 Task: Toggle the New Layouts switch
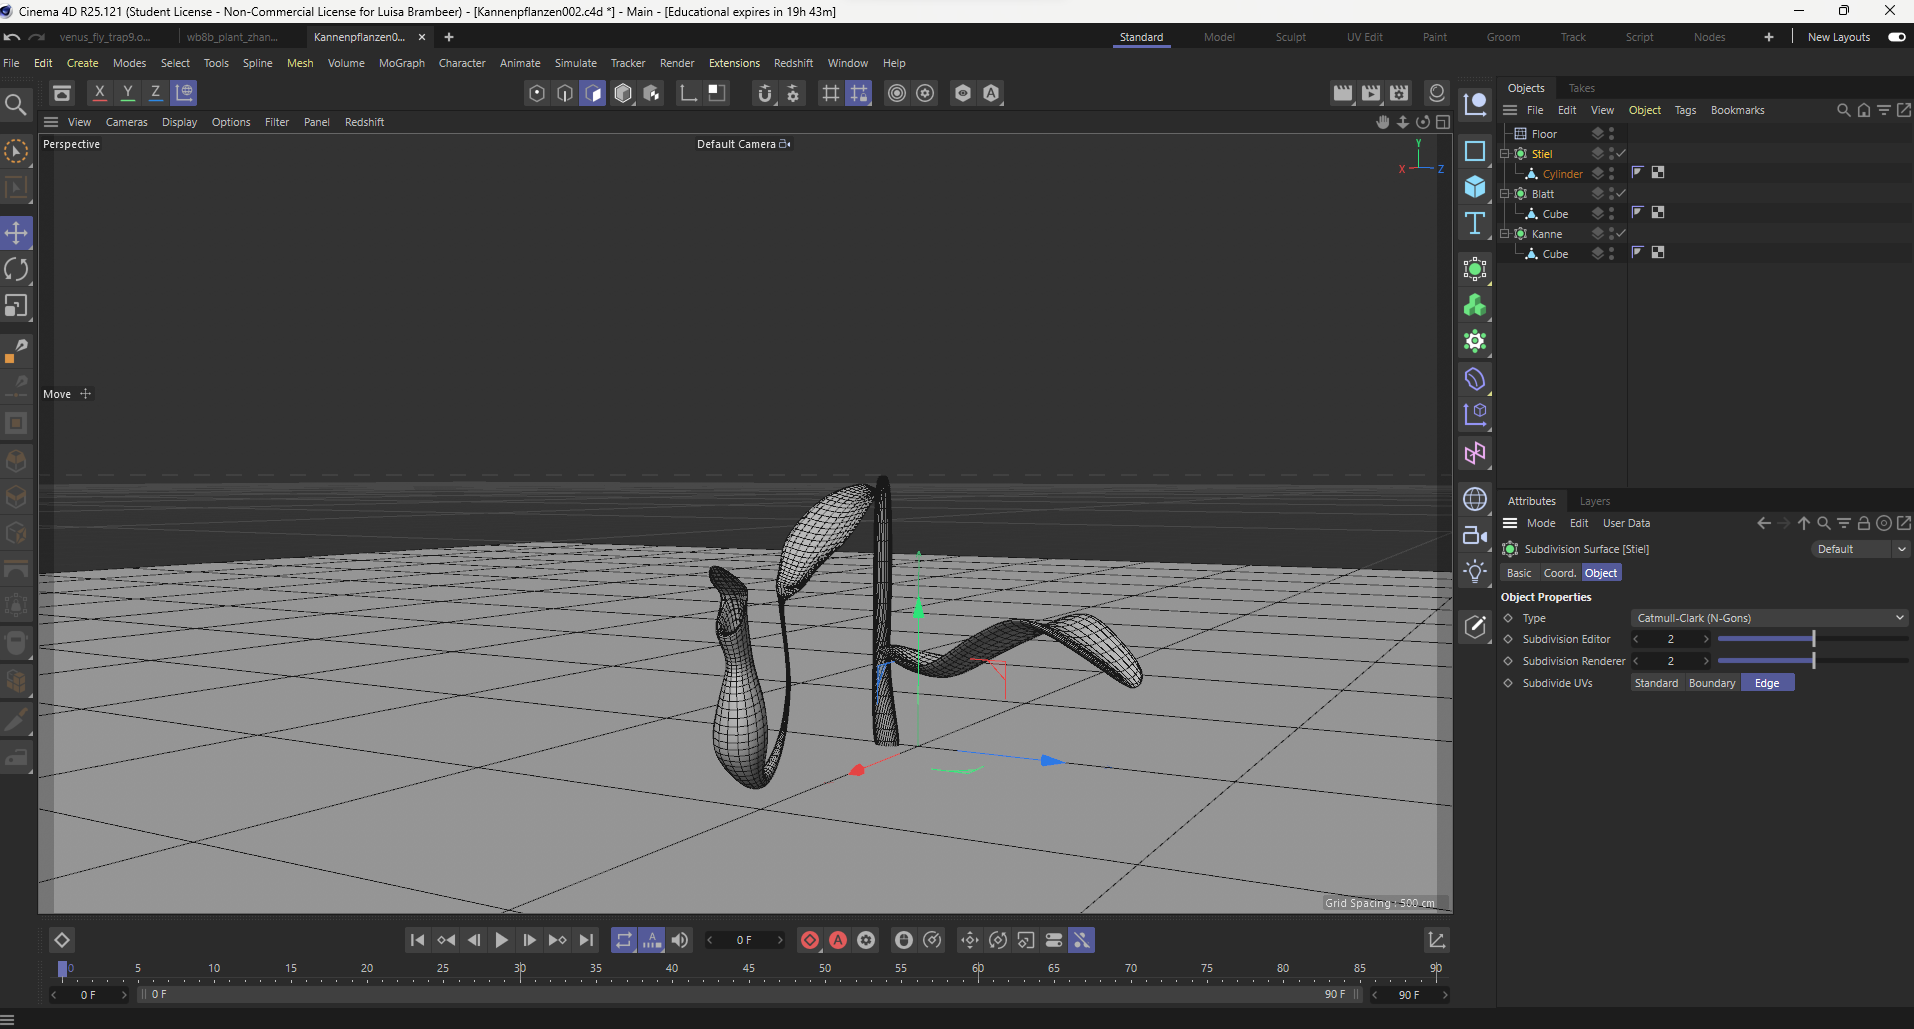1896,37
